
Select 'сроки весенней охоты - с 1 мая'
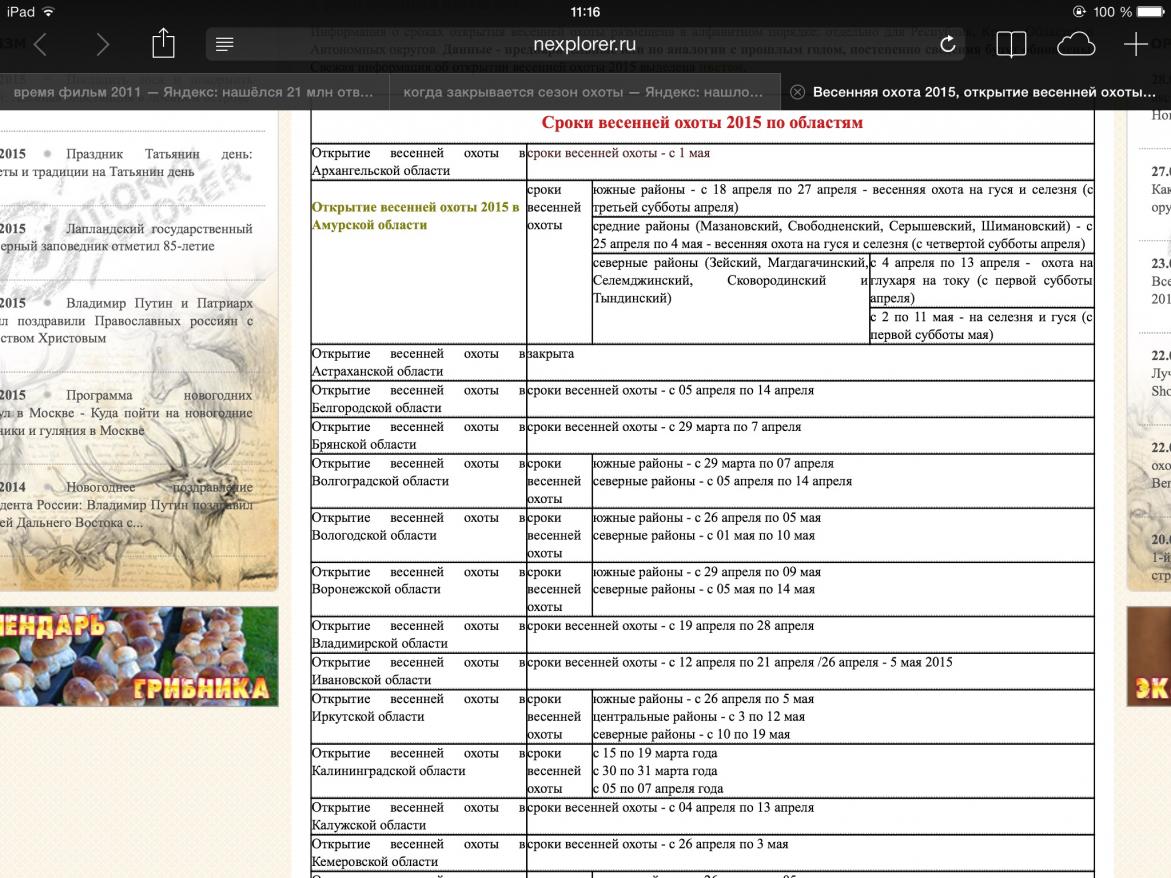coord(618,153)
